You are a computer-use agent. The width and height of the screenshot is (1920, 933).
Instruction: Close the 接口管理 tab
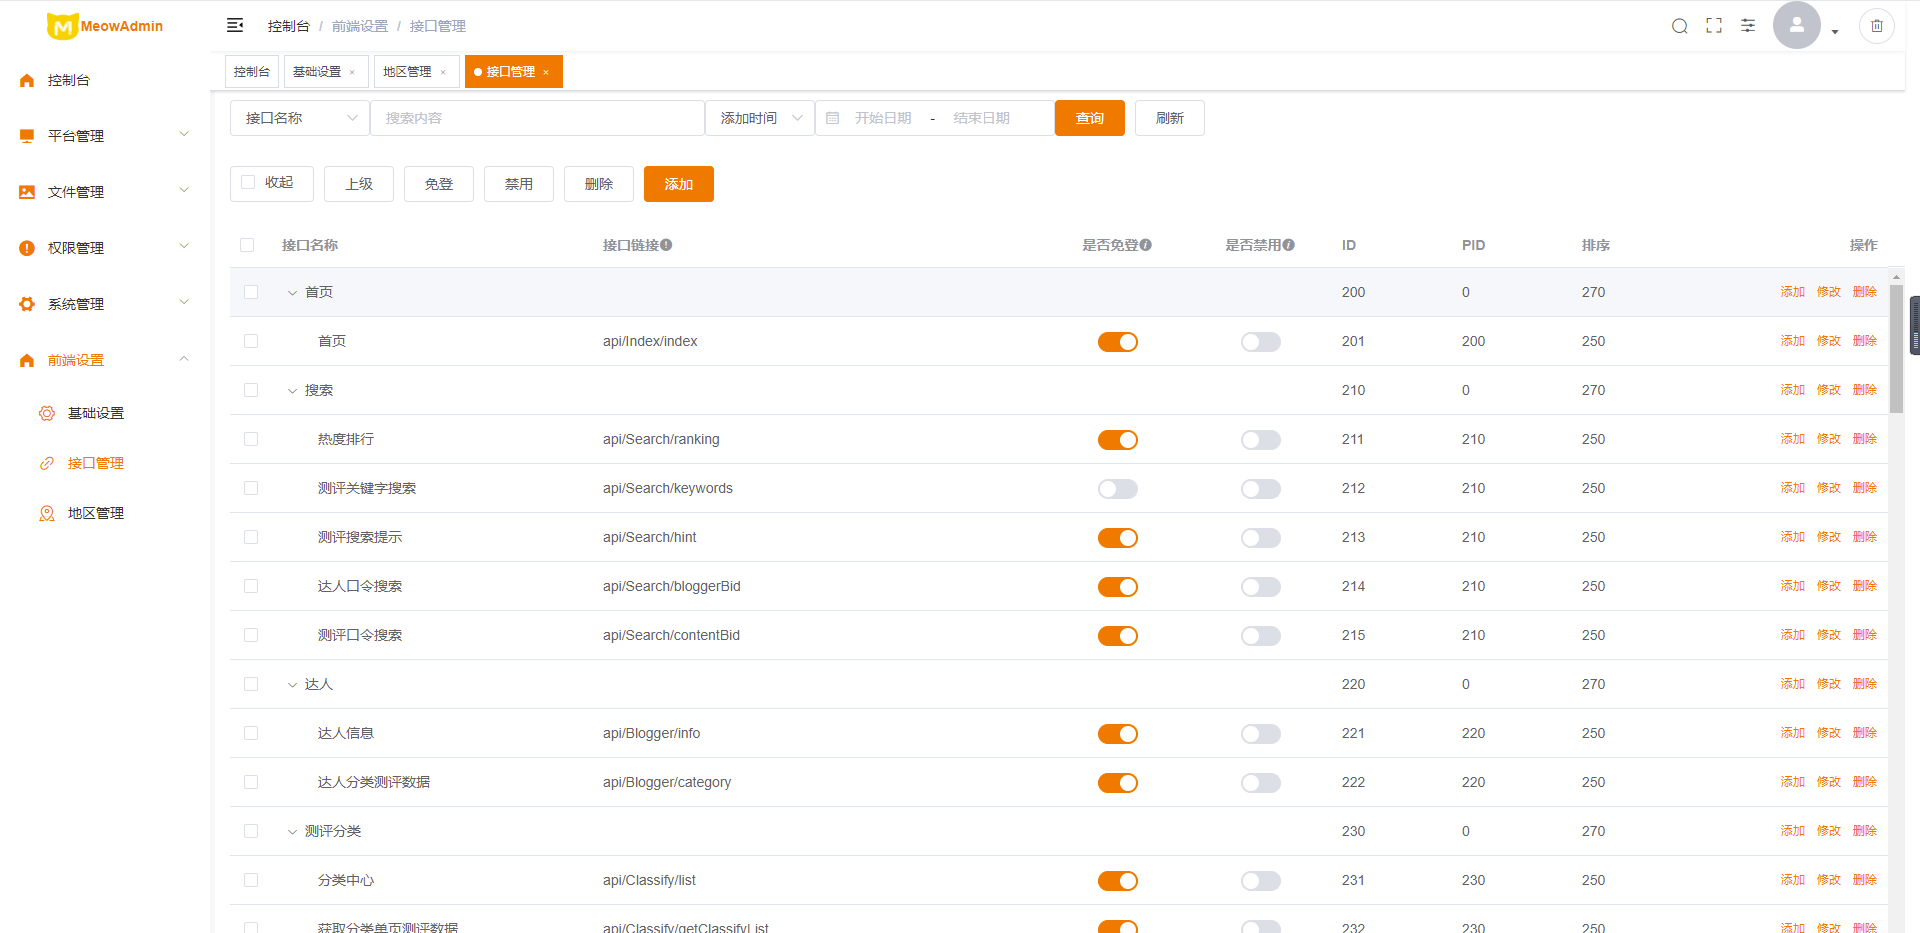pos(546,72)
